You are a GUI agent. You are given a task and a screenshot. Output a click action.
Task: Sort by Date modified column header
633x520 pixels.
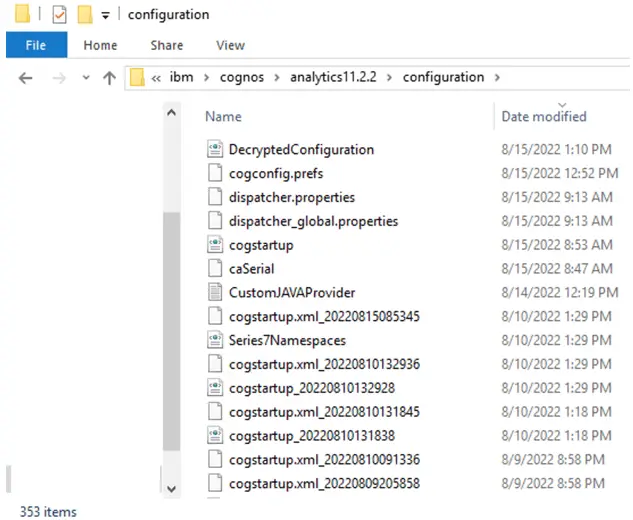(x=544, y=116)
